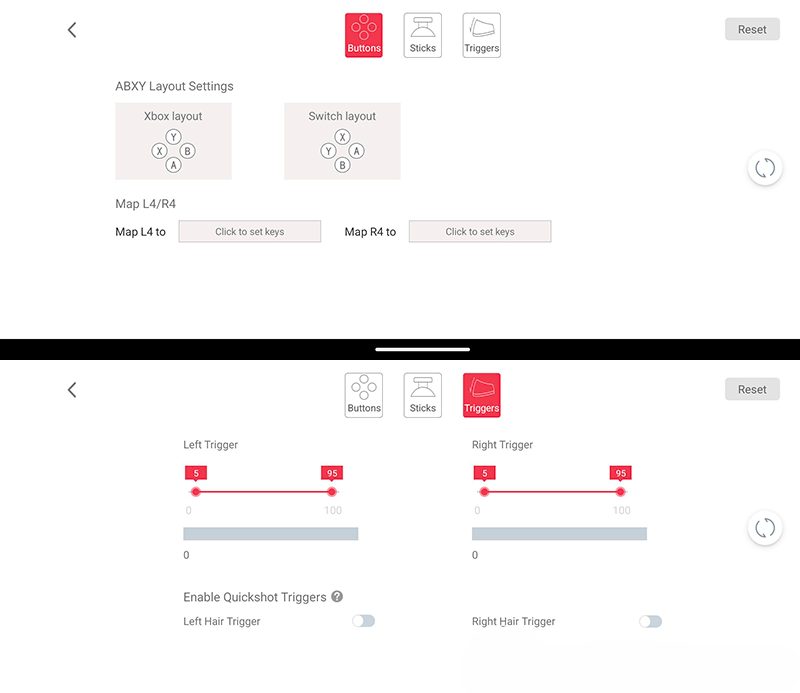
Task: Grab Right Trigger minimum handle at 5
Action: pos(484,492)
